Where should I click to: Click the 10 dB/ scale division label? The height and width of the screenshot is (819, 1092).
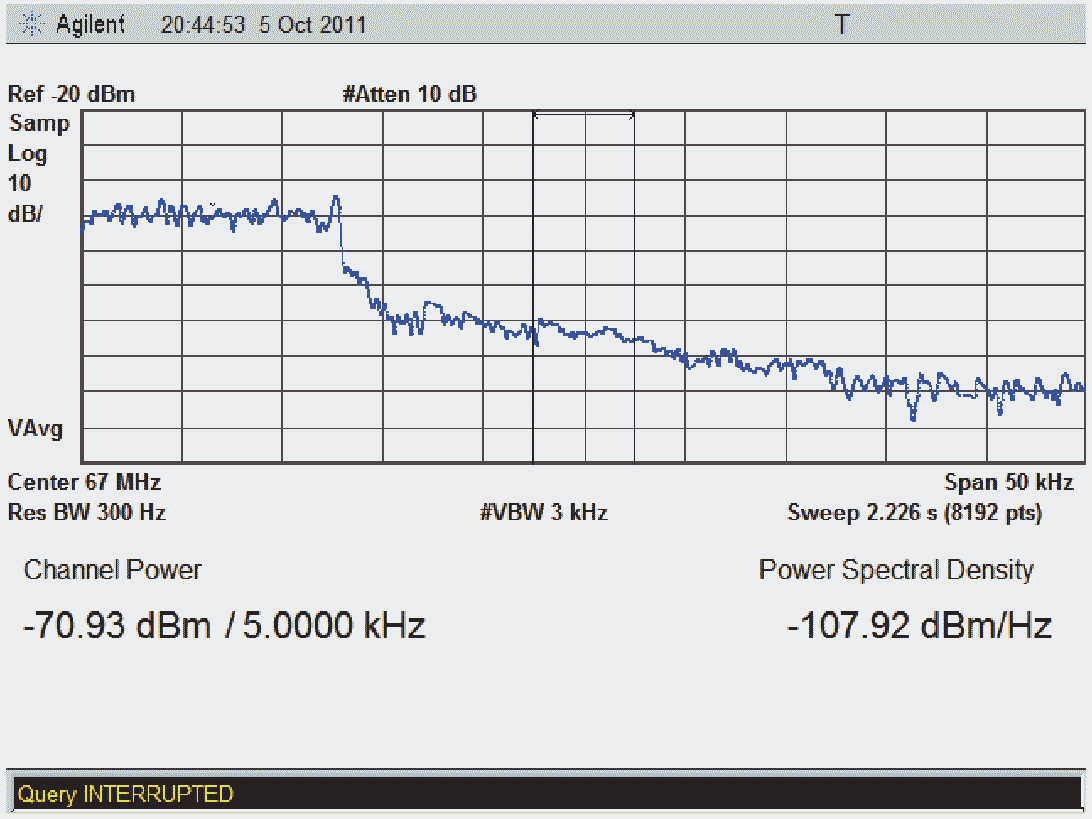[24, 198]
